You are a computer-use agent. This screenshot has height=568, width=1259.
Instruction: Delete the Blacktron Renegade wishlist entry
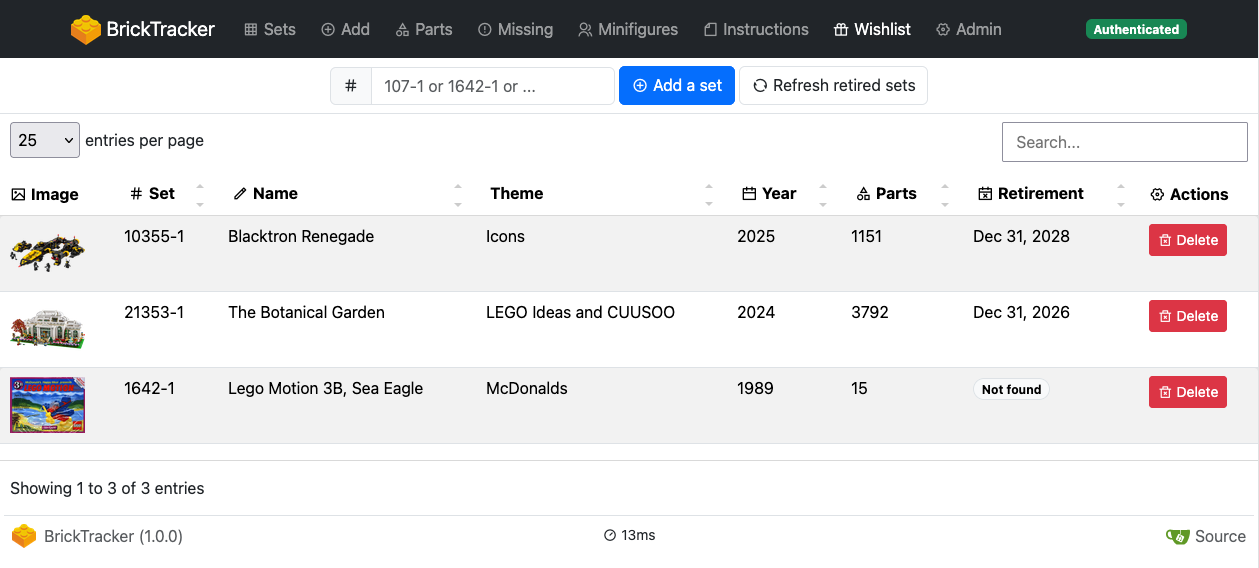click(x=1187, y=240)
